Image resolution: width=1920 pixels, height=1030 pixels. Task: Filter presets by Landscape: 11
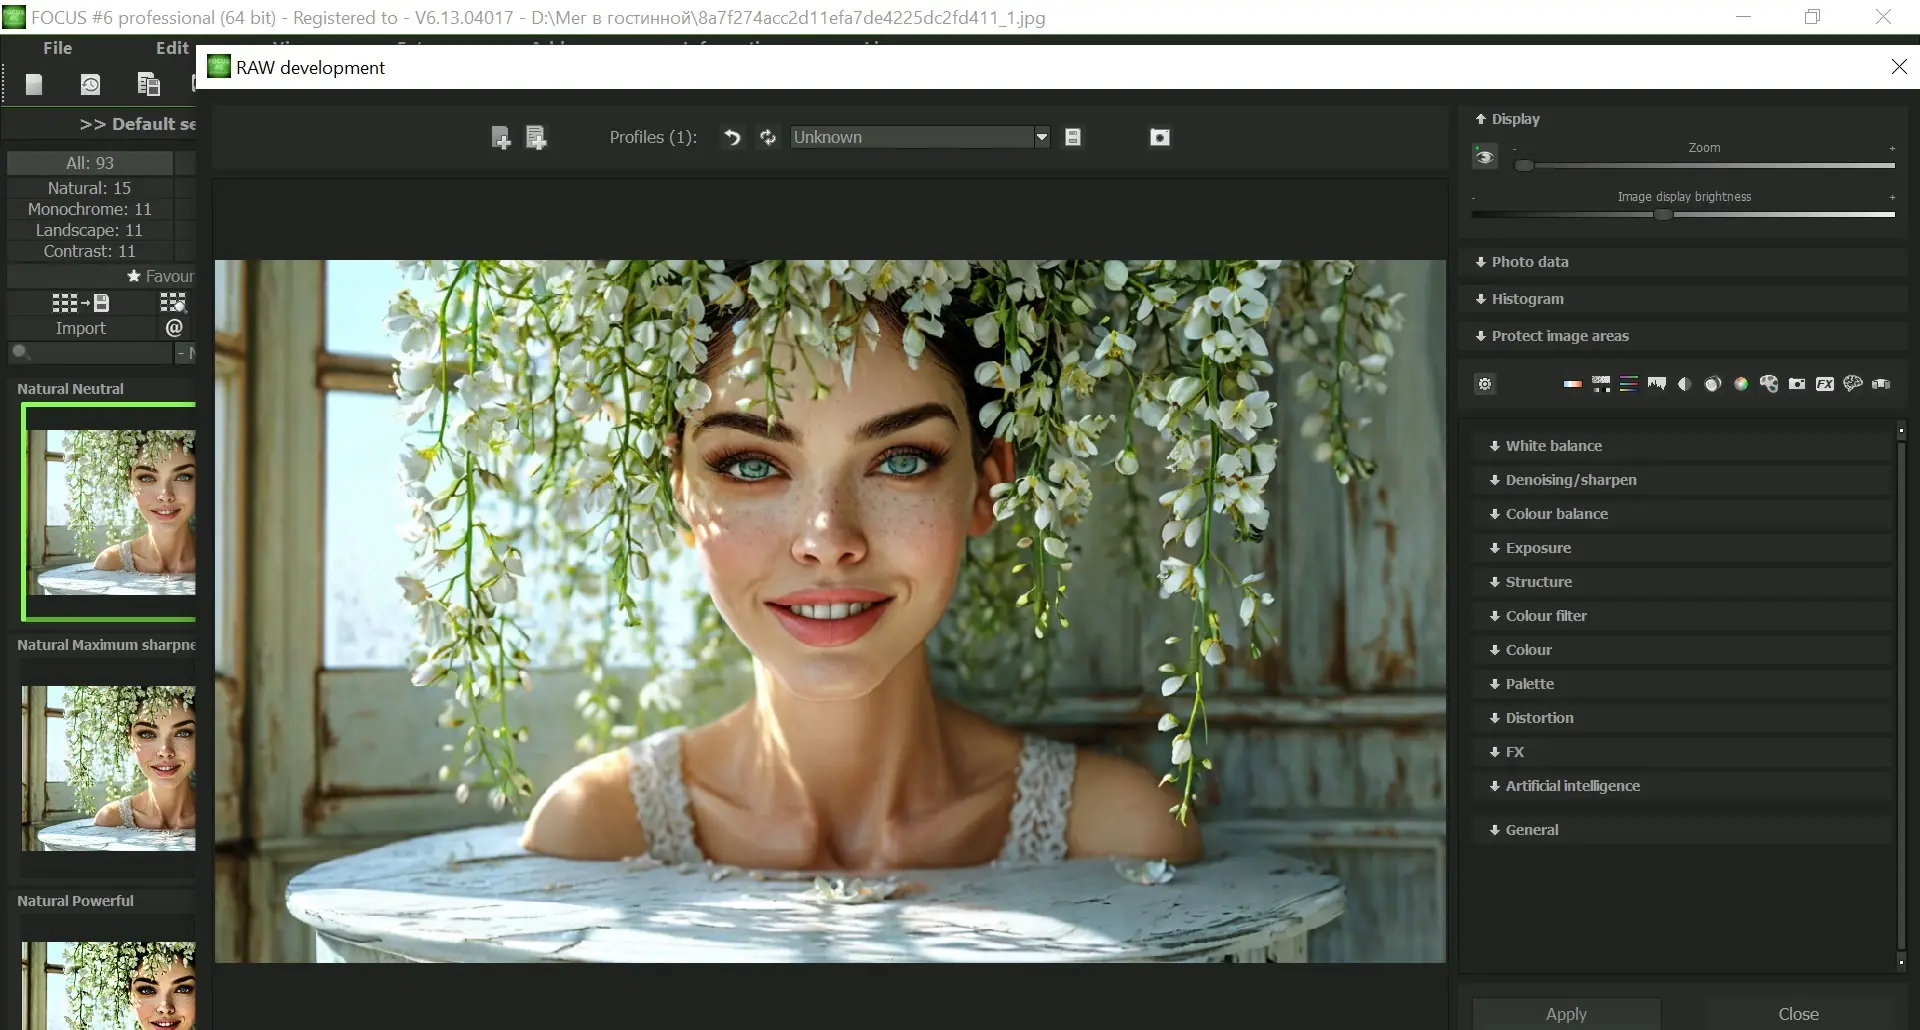coord(90,230)
